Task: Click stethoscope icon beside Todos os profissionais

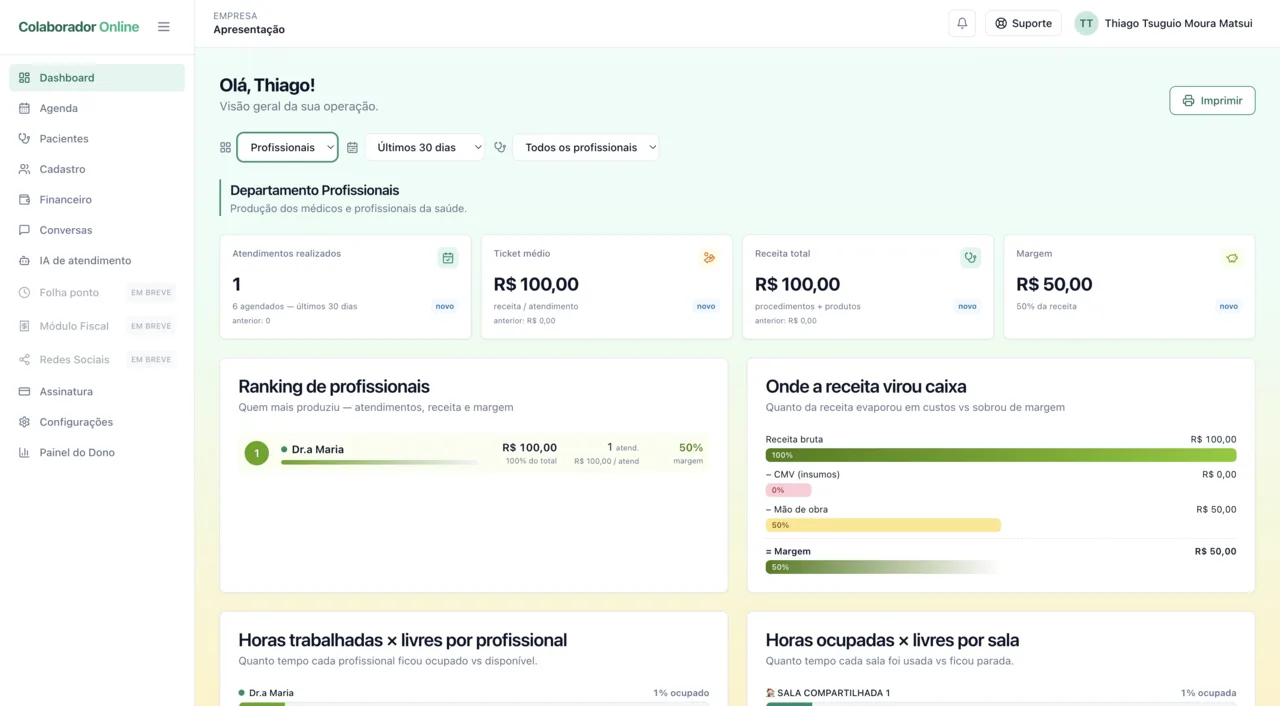Action: (x=500, y=147)
